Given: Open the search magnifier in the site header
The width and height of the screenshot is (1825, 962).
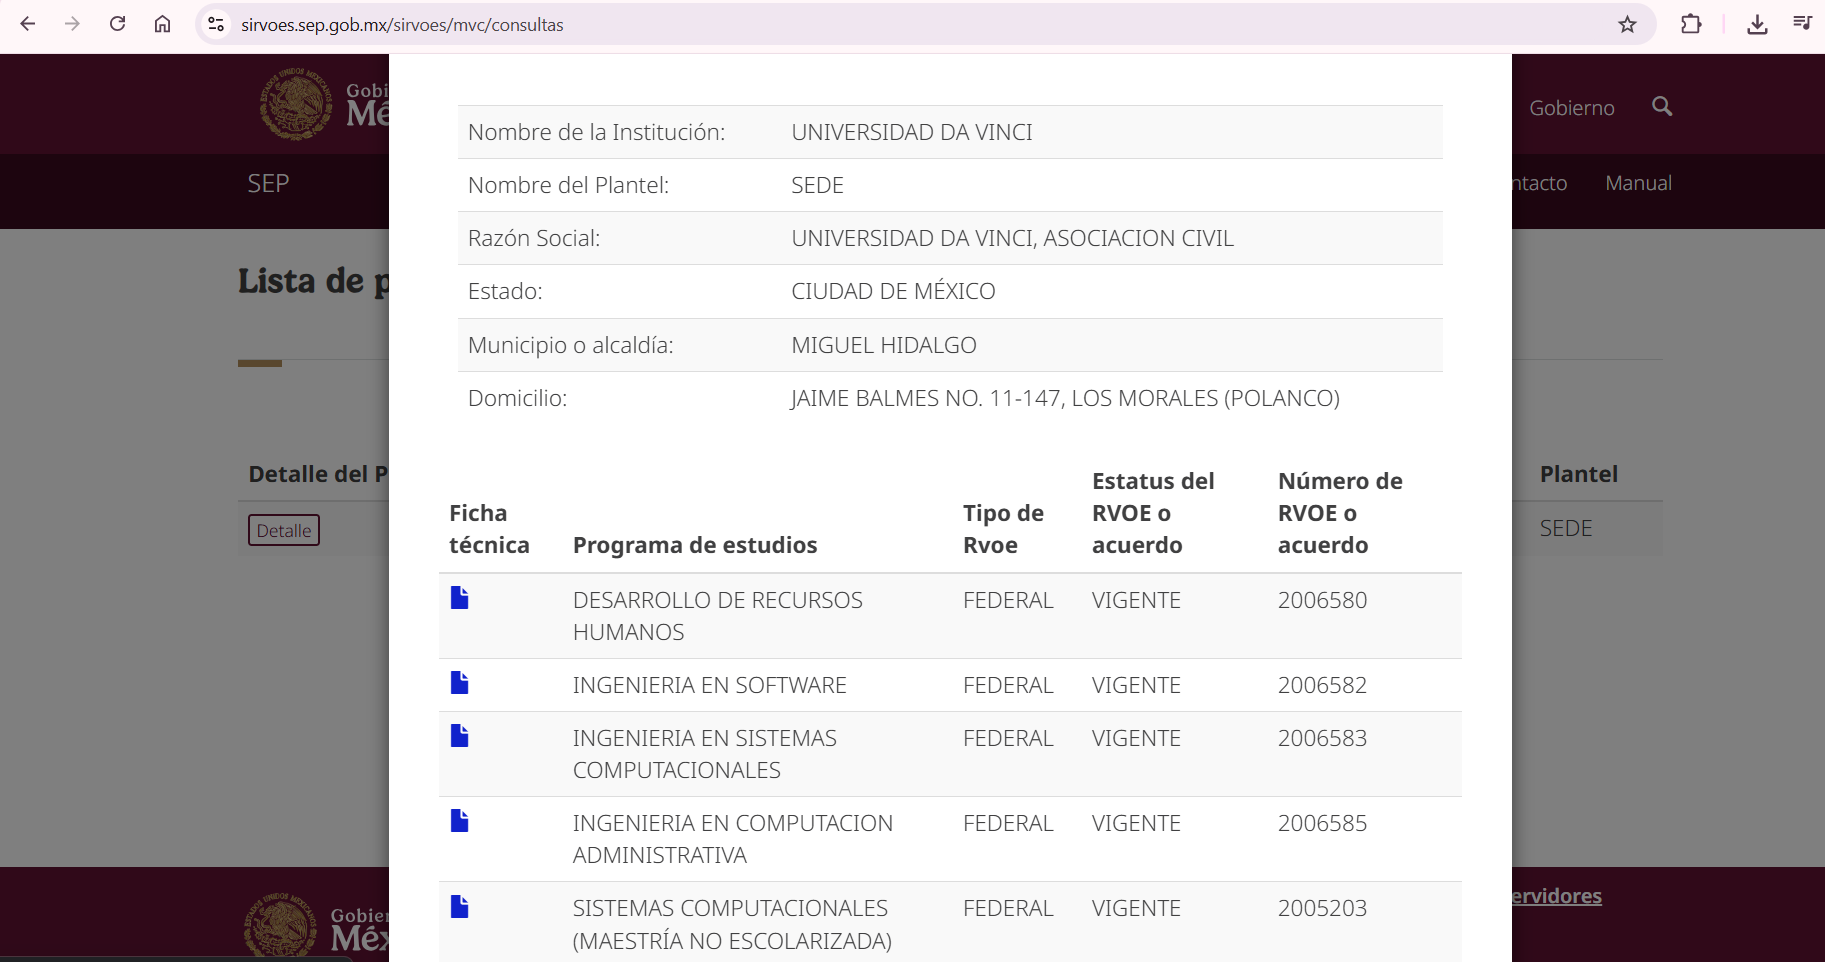Looking at the screenshot, I should (x=1662, y=106).
